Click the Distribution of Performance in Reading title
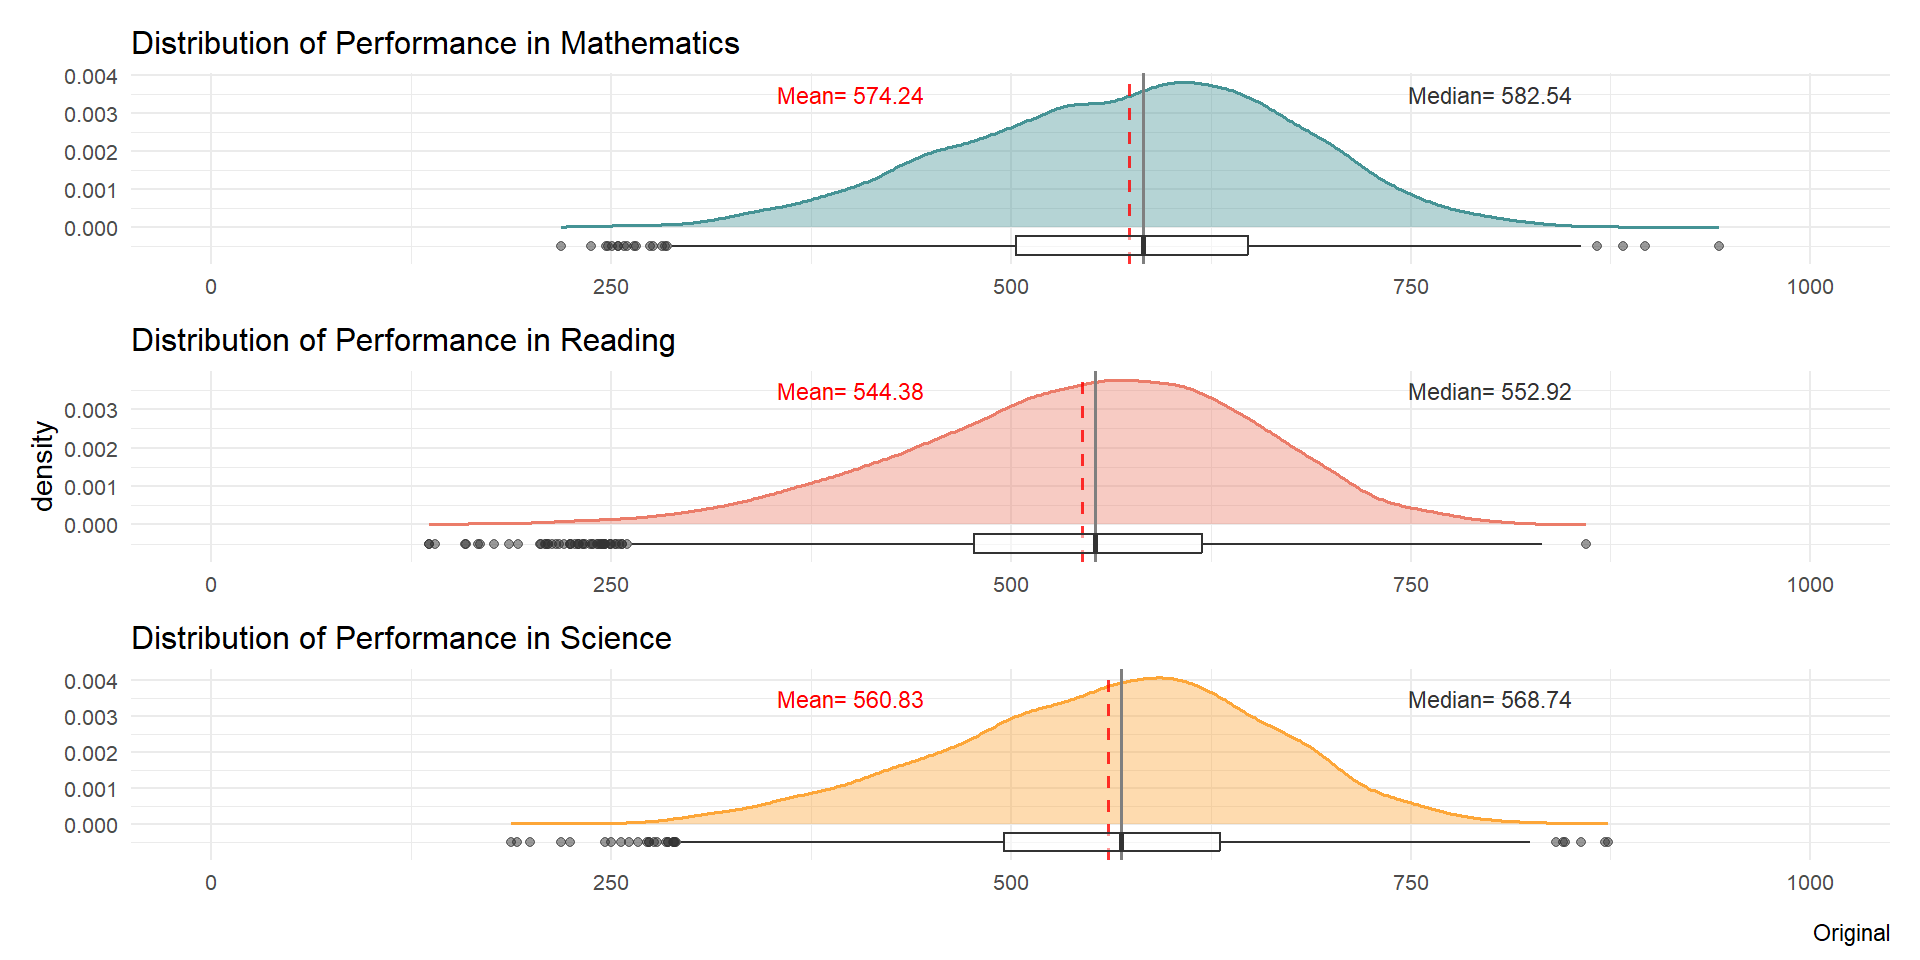 click(x=403, y=341)
